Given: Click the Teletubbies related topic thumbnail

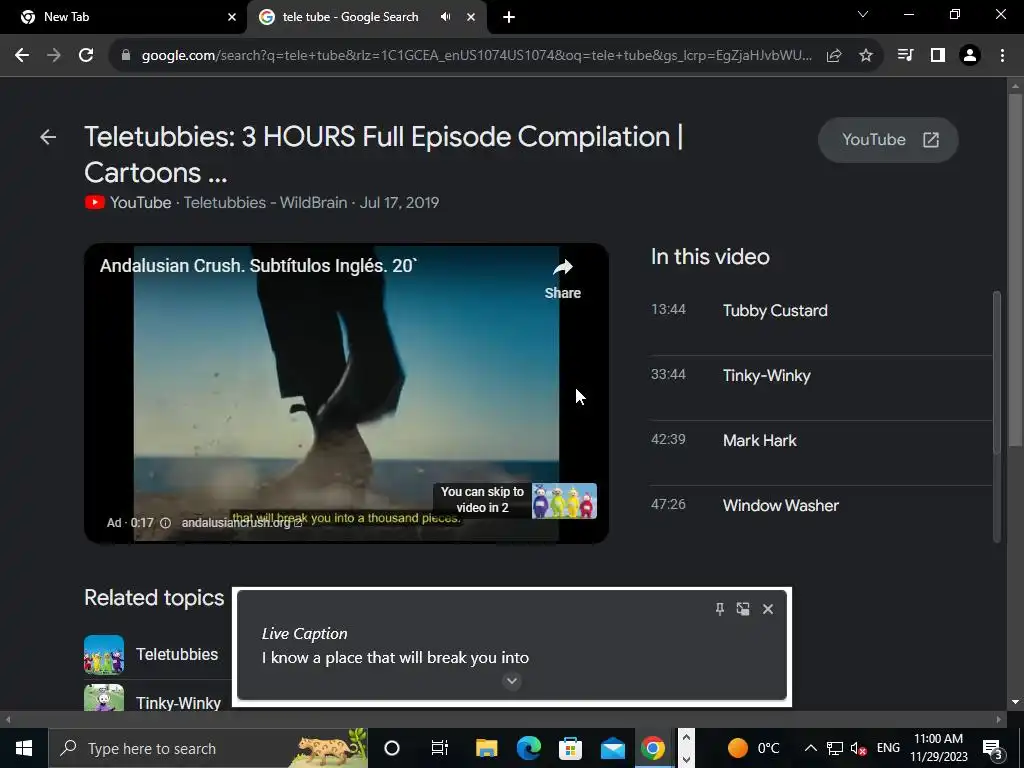Looking at the screenshot, I should click(x=104, y=654).
